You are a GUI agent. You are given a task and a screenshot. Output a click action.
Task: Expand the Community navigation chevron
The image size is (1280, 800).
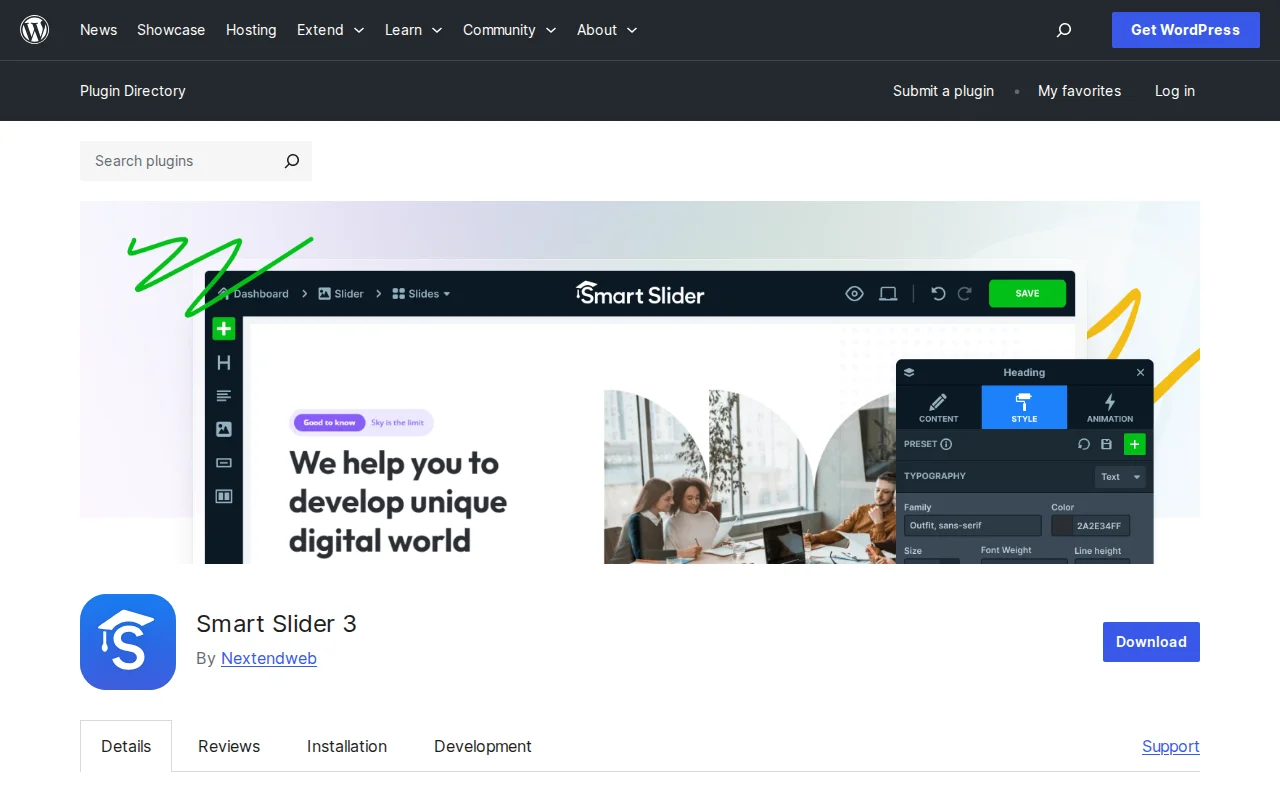[551, 30]
